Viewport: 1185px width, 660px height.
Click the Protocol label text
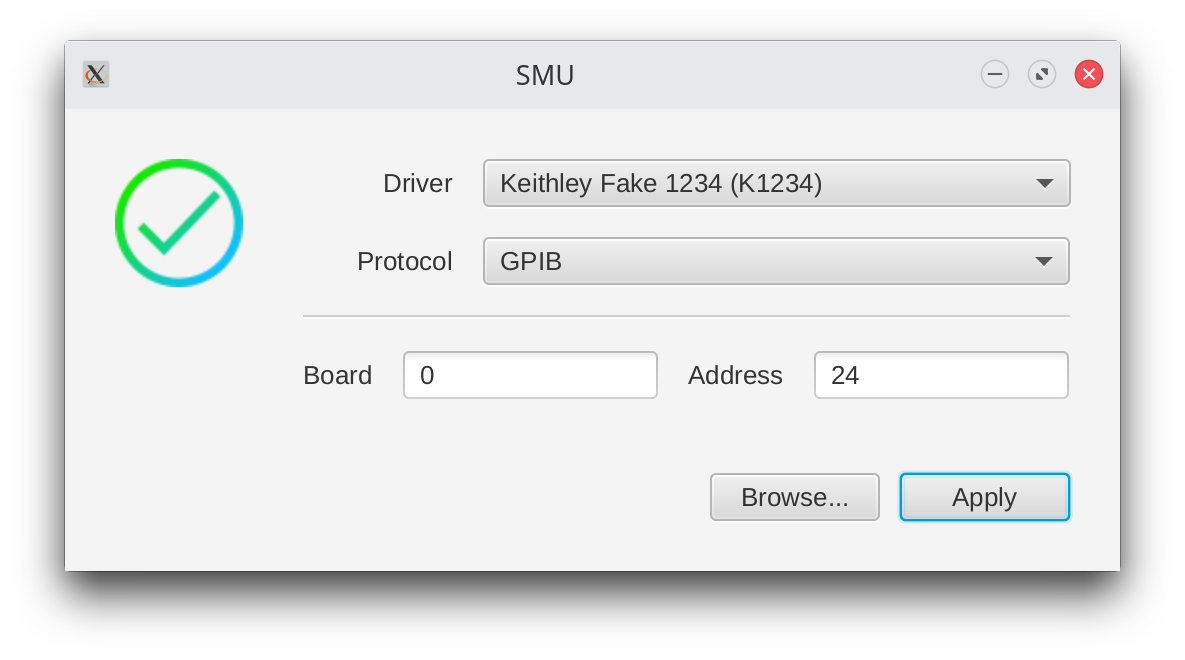click(404, 261)
